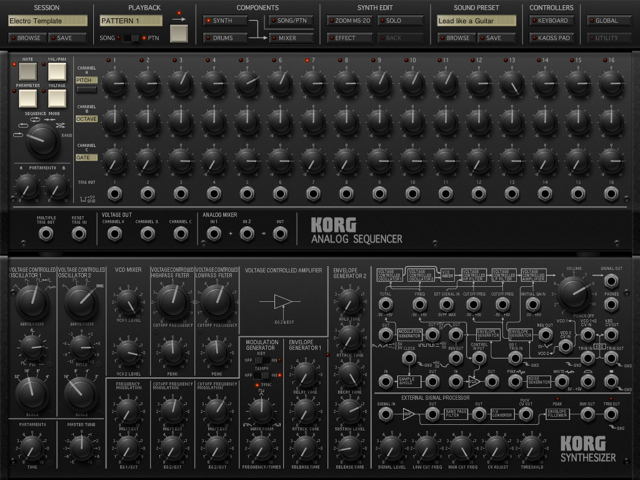This screenshot has height=480, width=640.
Task: Open the Channel B OCTAVE selector
Action: [87, 117]
